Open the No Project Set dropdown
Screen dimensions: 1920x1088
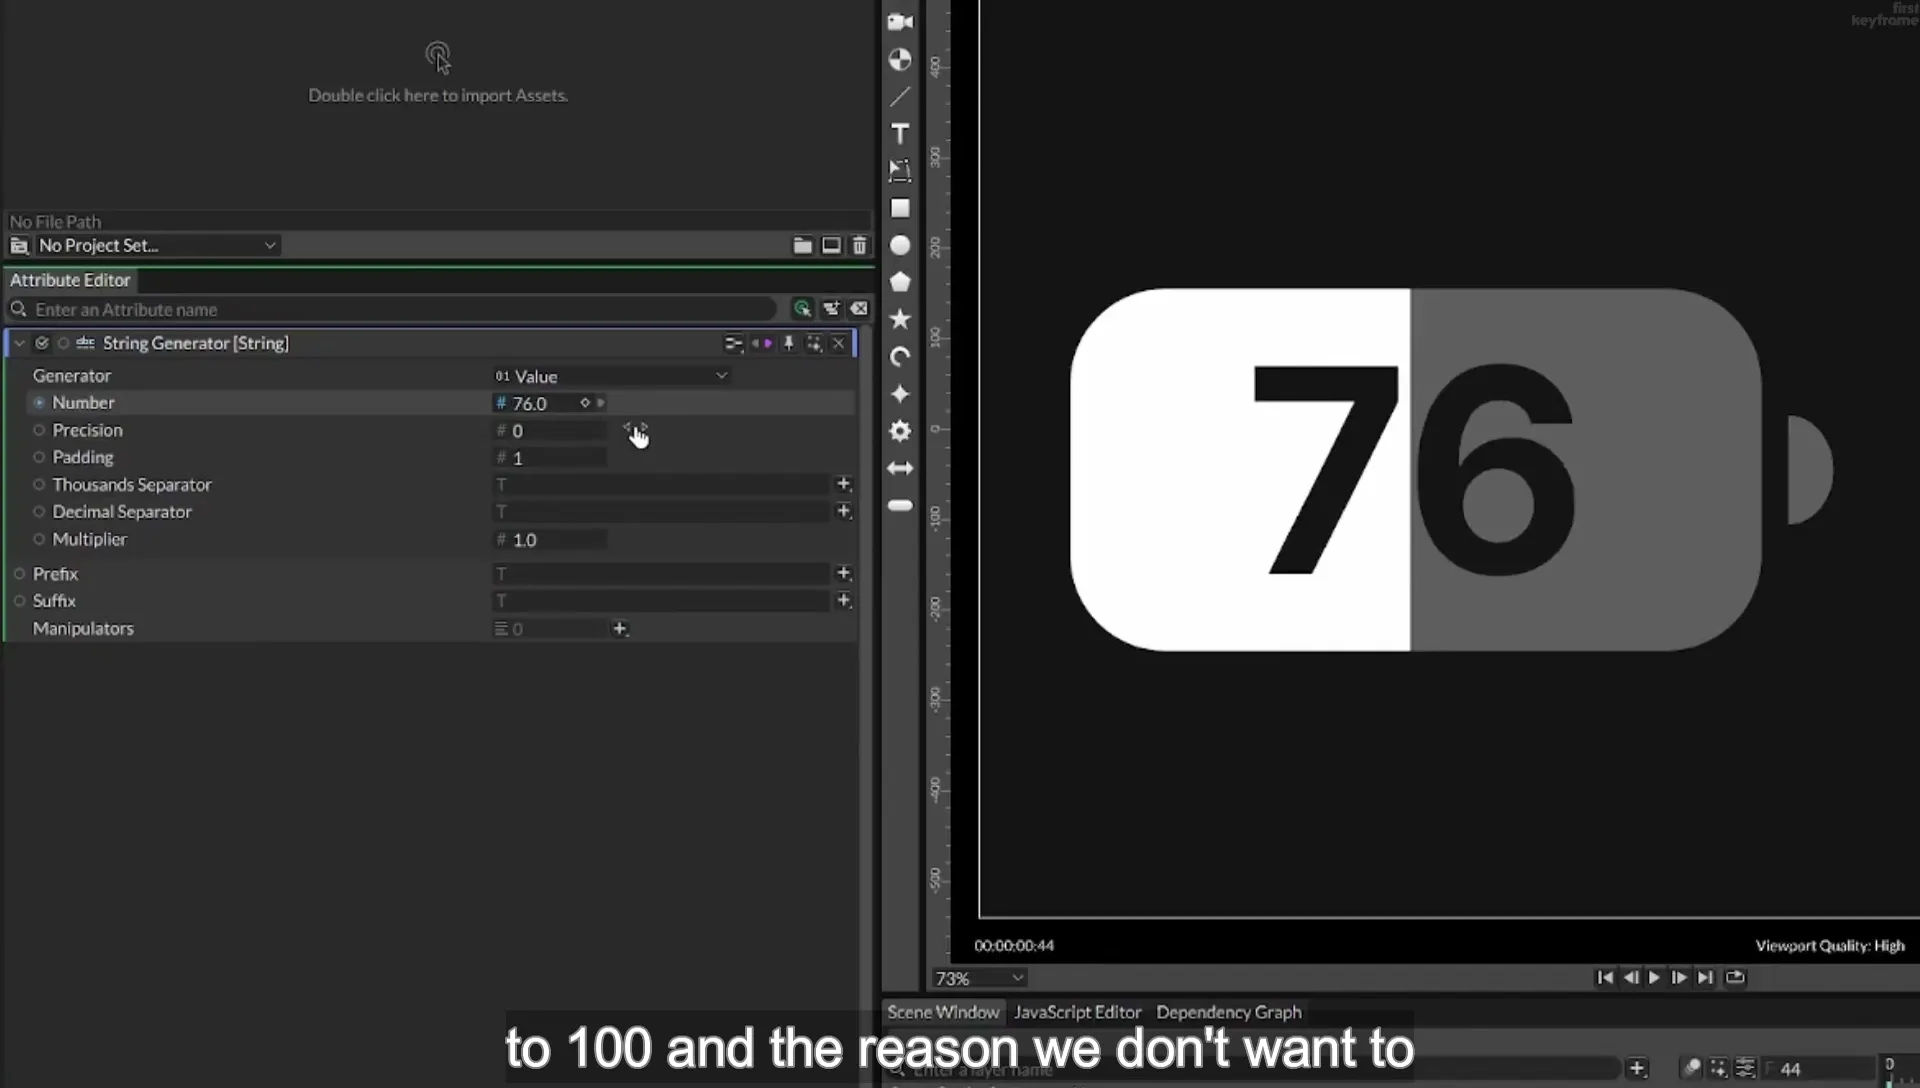tap(156, 245)
